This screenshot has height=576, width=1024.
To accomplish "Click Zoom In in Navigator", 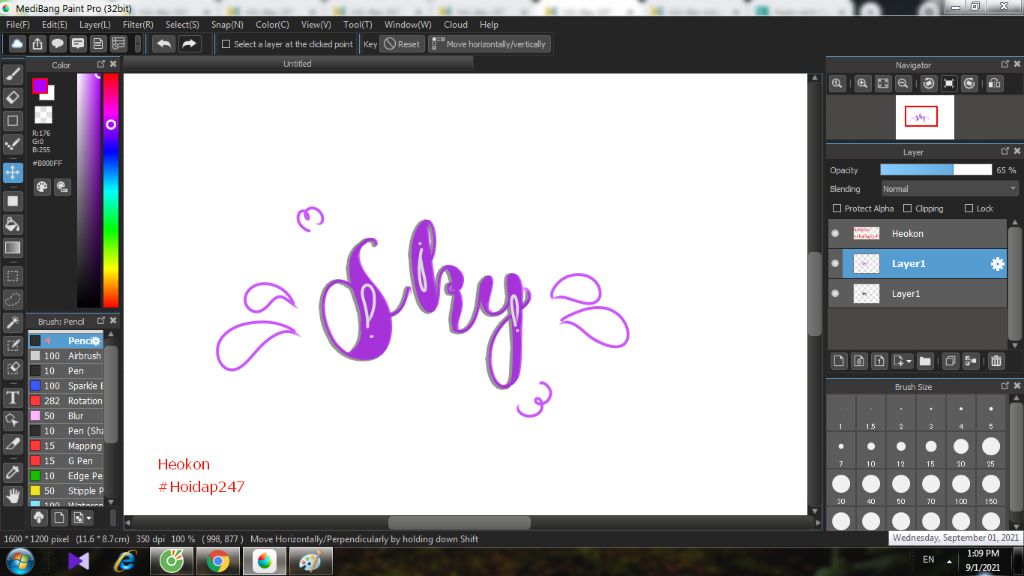I will tap(862, 83).
